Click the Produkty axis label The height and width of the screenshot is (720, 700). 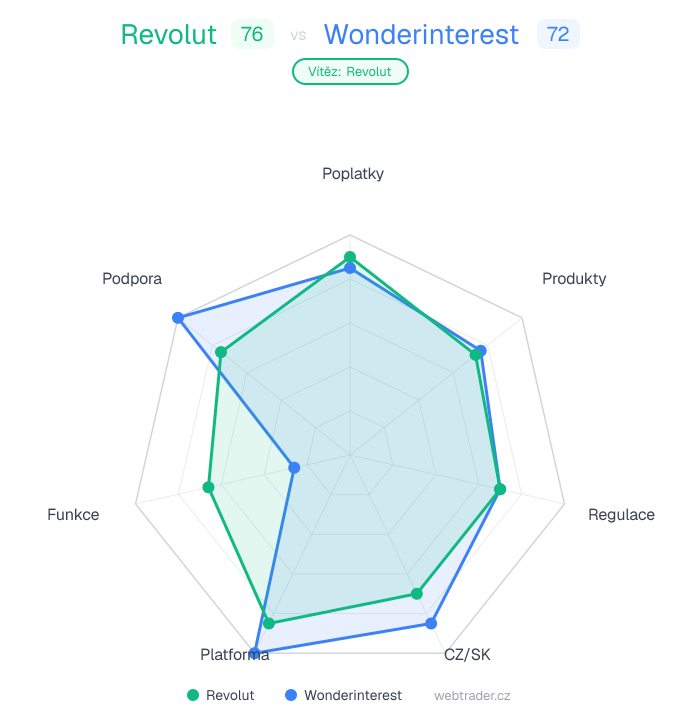(x=574, y=279)
